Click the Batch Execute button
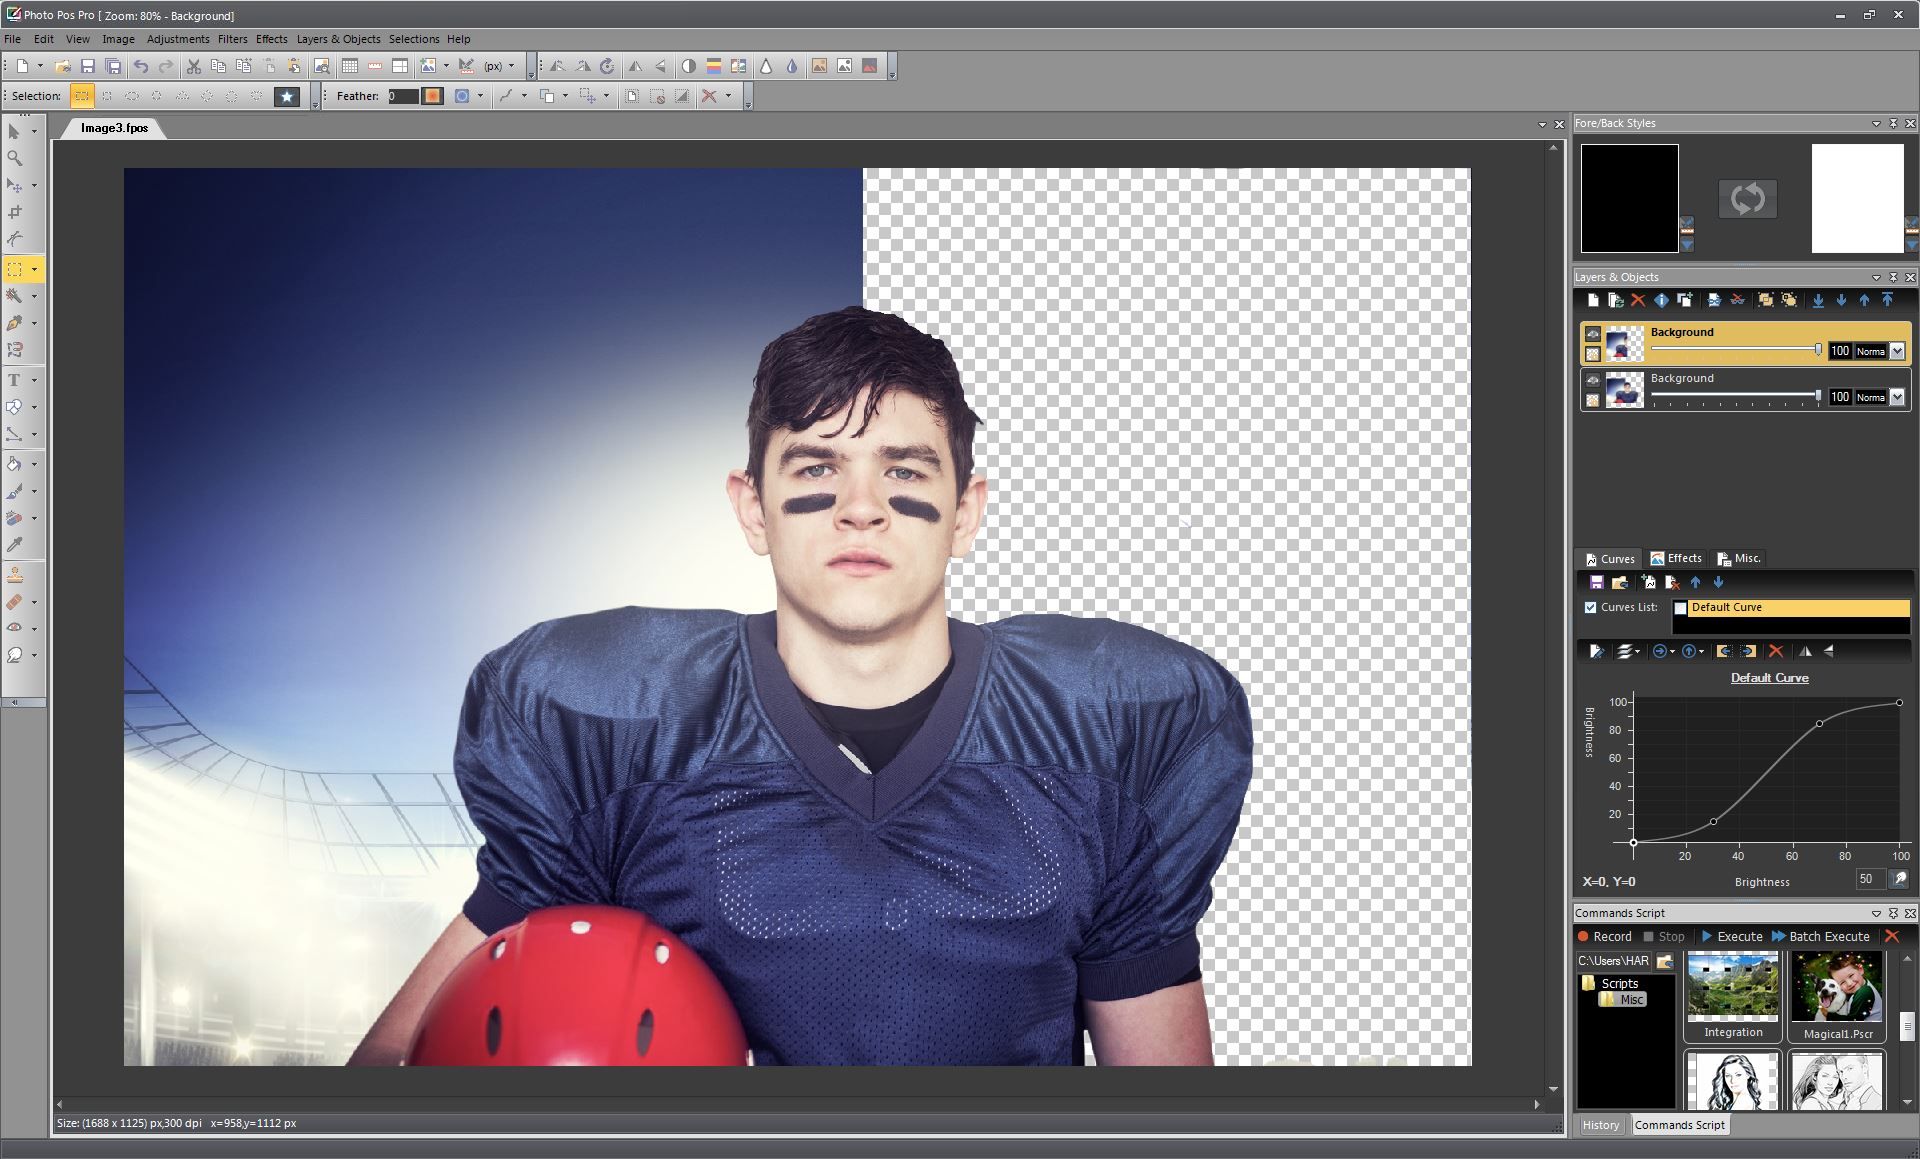Screen dimensions: 1920x1159 (x=1820, y=936)
